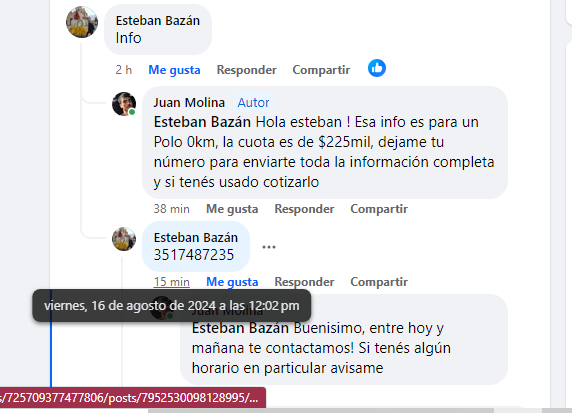Open Juan Molina's profile picture
The width and height of the screenshot is (572, 413).
124,104
